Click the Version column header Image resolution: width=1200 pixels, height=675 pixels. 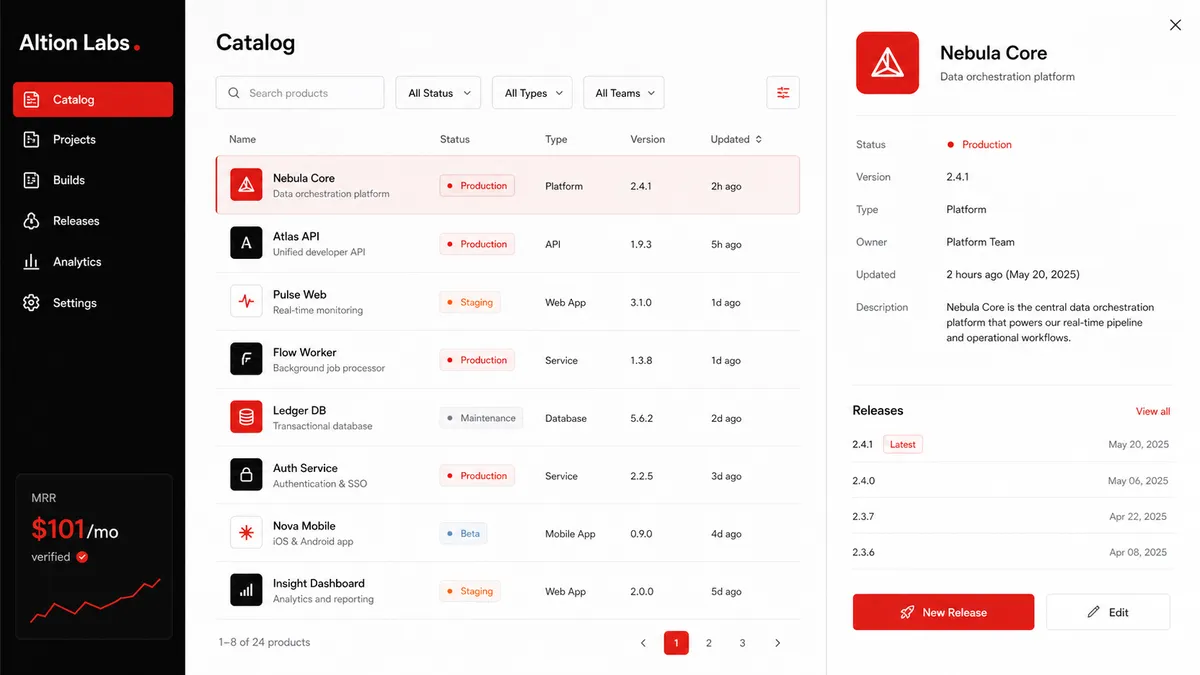[x=648, y=139]
